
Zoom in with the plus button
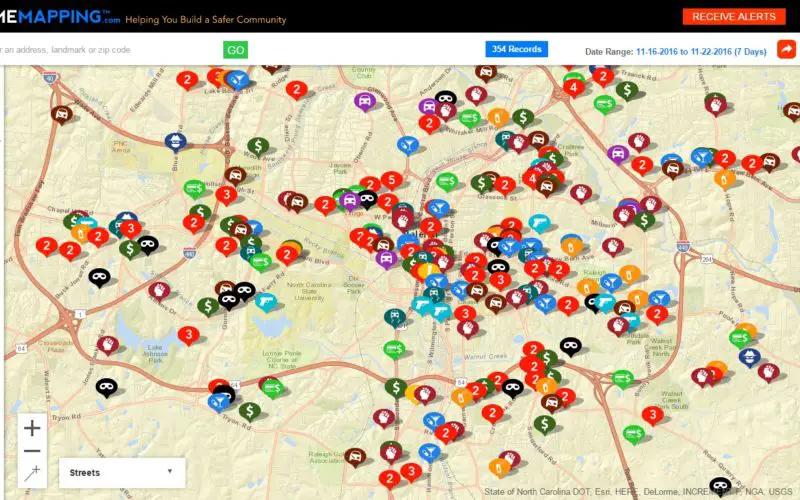coord(32,428)
